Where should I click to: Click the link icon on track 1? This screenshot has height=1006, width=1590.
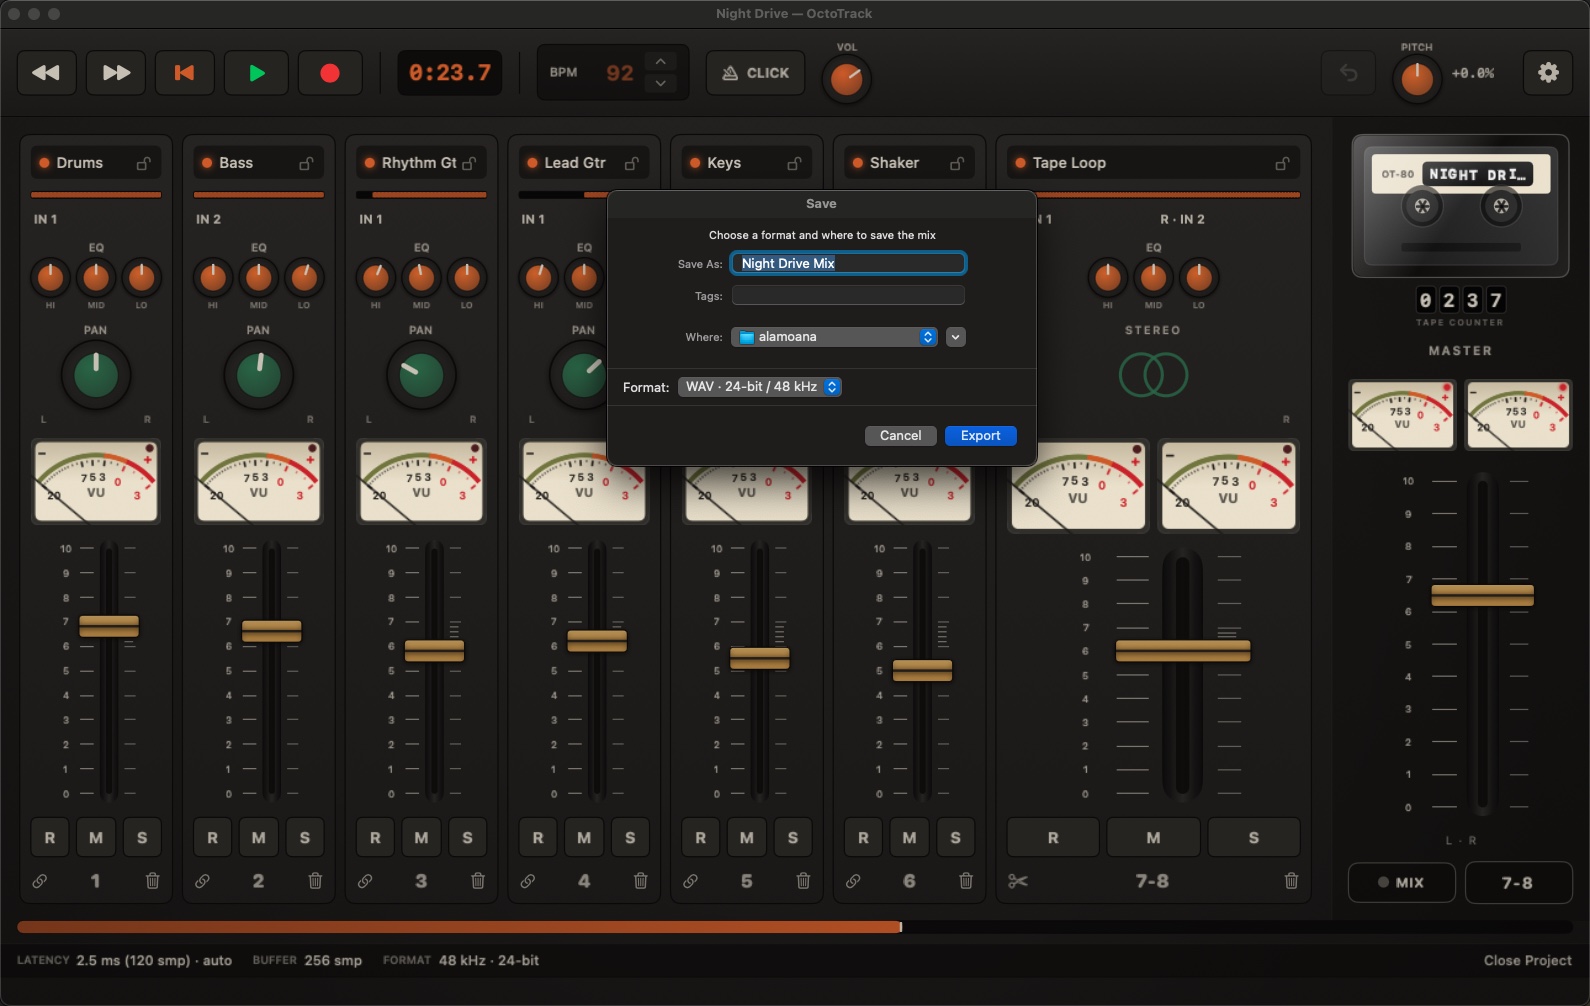coord(40,881)
